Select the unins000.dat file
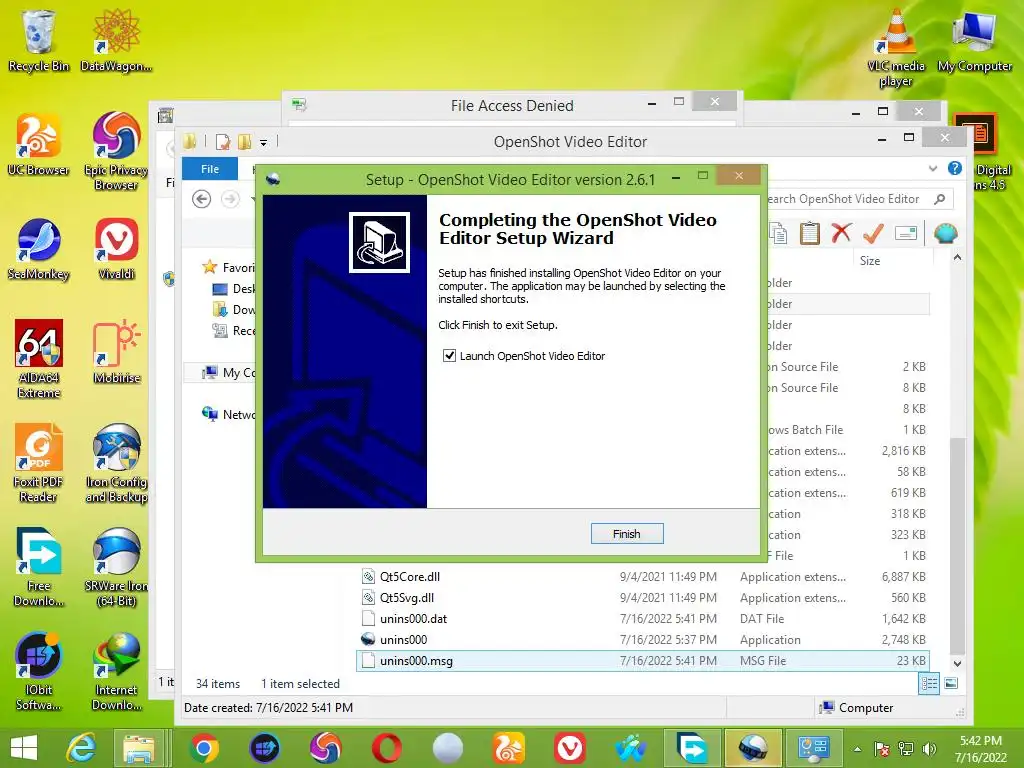1024x768 pixels. [413, 618]
